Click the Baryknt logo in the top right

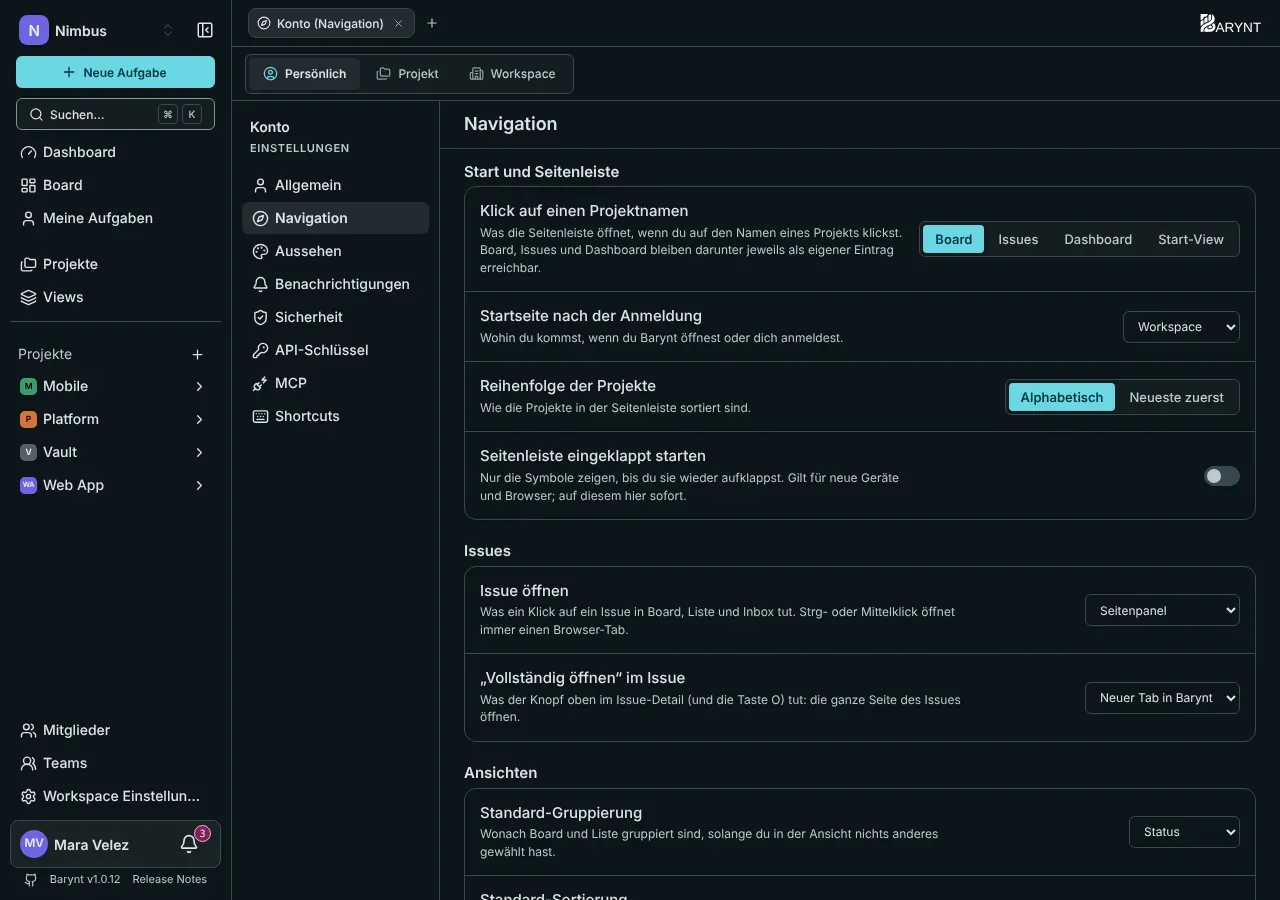(x=1230, y=23)
